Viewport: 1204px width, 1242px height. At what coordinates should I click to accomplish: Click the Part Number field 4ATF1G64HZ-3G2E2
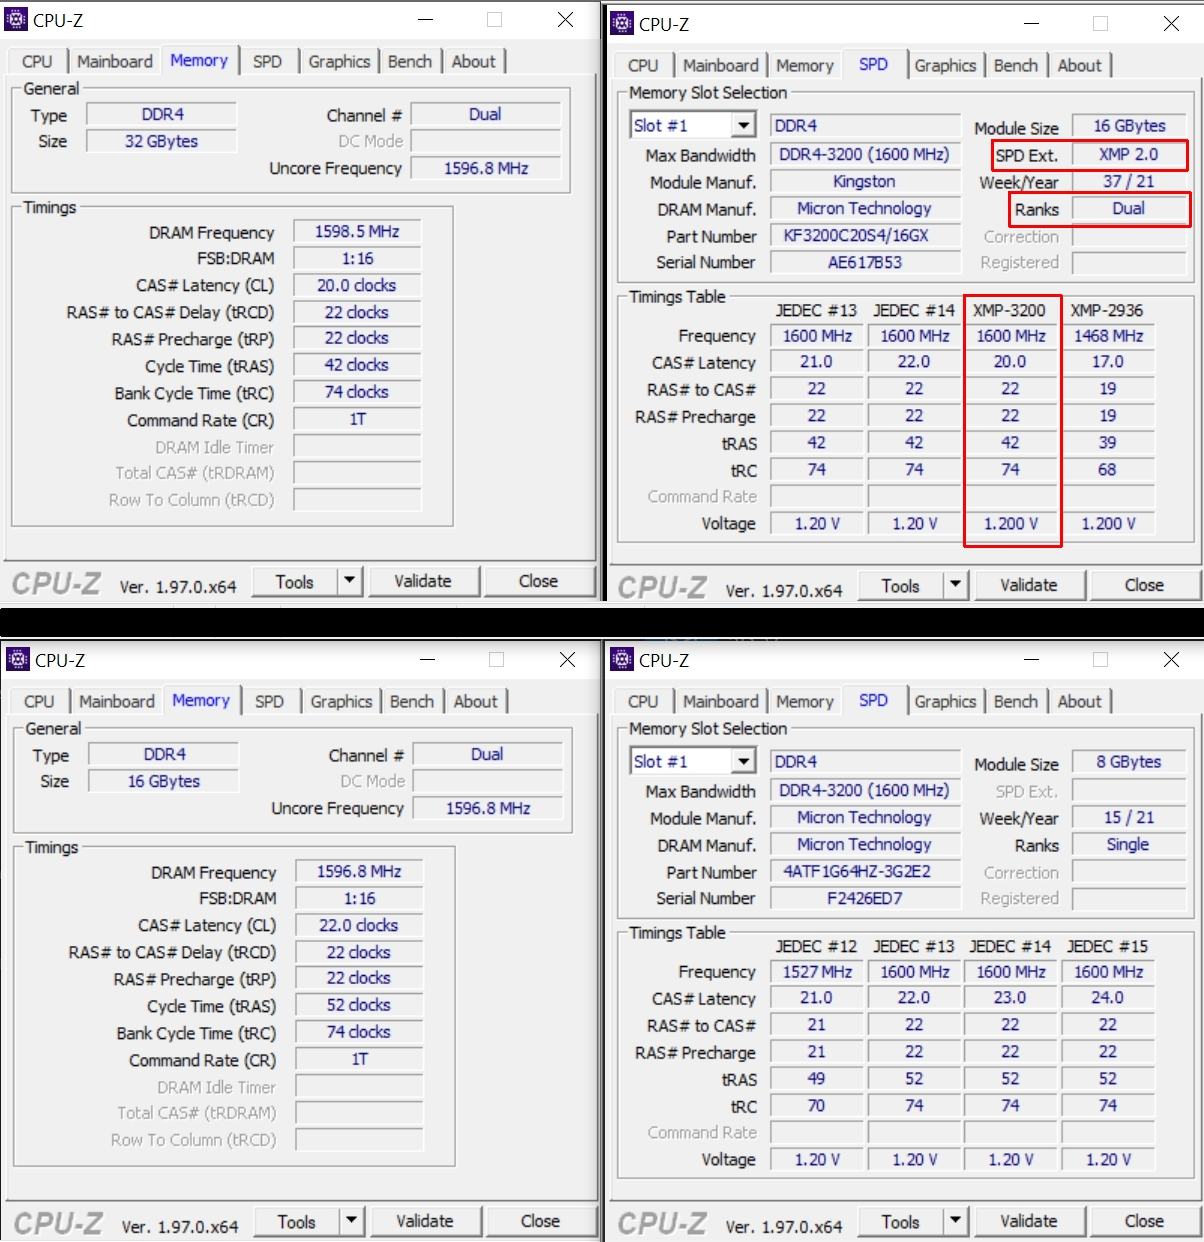[865, 872]
